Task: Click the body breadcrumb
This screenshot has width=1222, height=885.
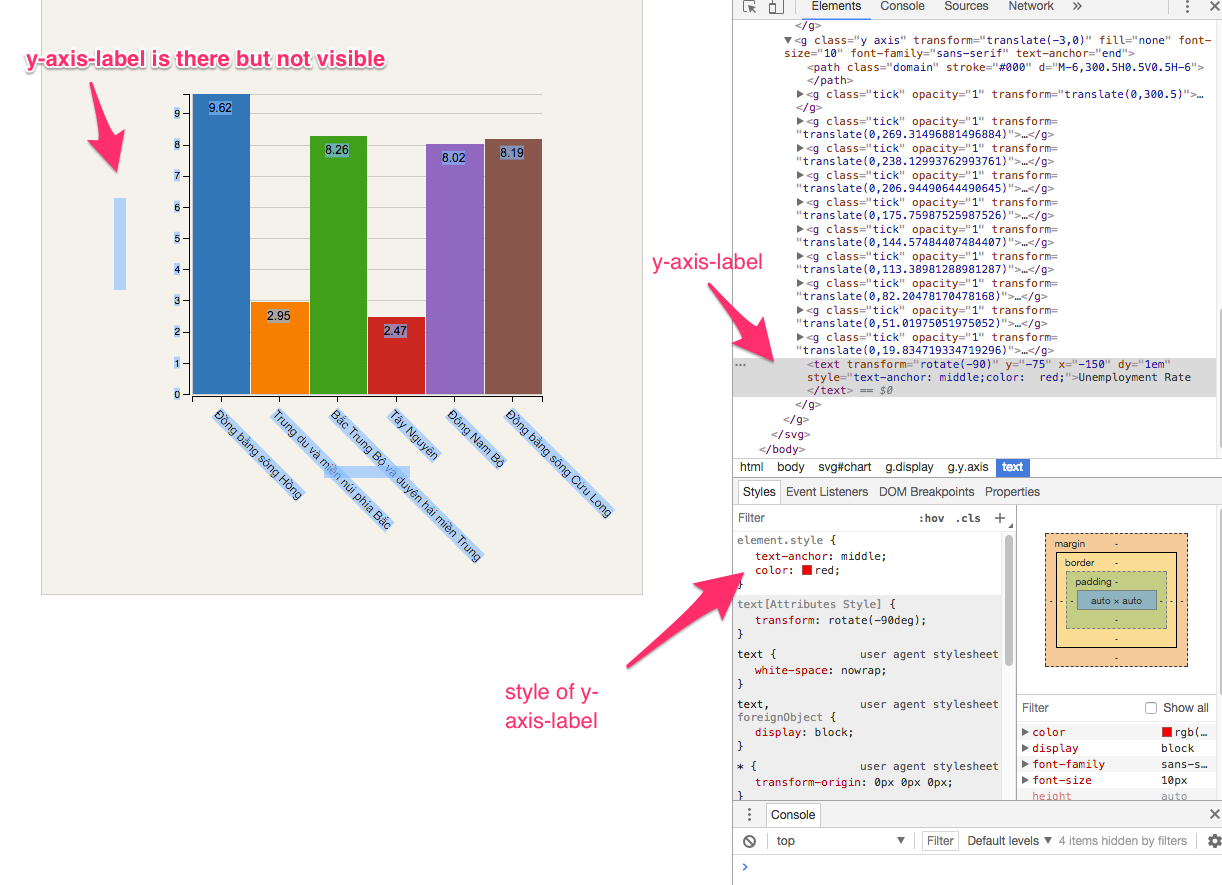Action: (791, 467)
